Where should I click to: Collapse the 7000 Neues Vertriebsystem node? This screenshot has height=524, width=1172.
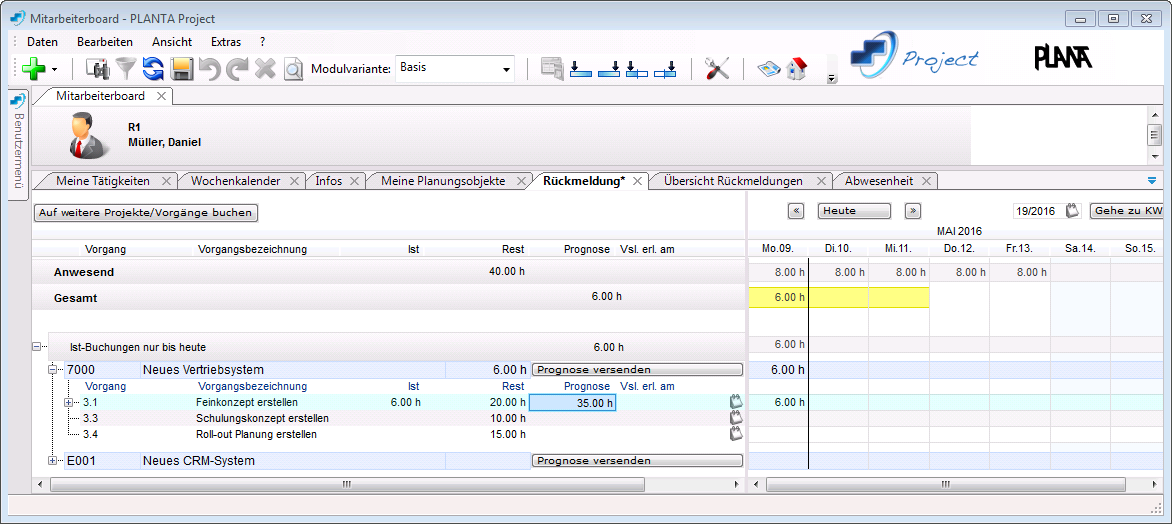pyautogui.click(x=53, y=369)
